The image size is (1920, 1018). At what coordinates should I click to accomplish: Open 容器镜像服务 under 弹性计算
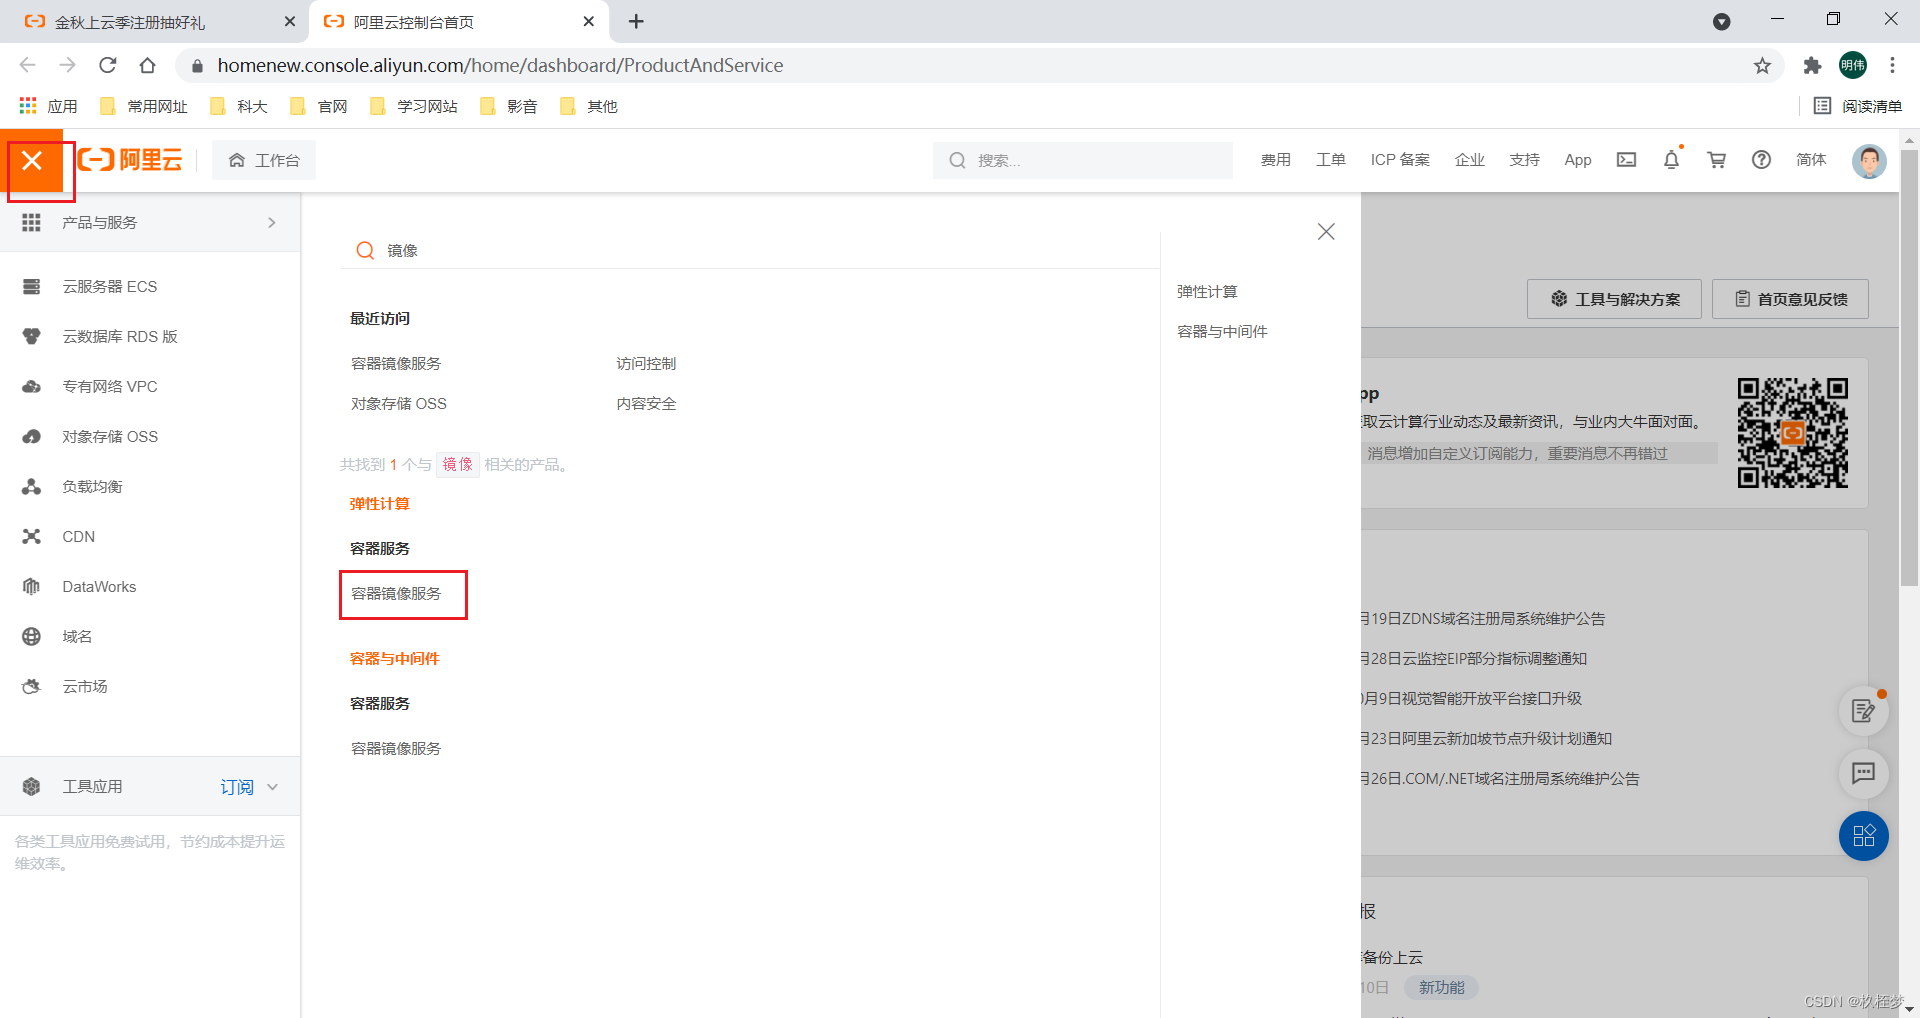point(396,593)
